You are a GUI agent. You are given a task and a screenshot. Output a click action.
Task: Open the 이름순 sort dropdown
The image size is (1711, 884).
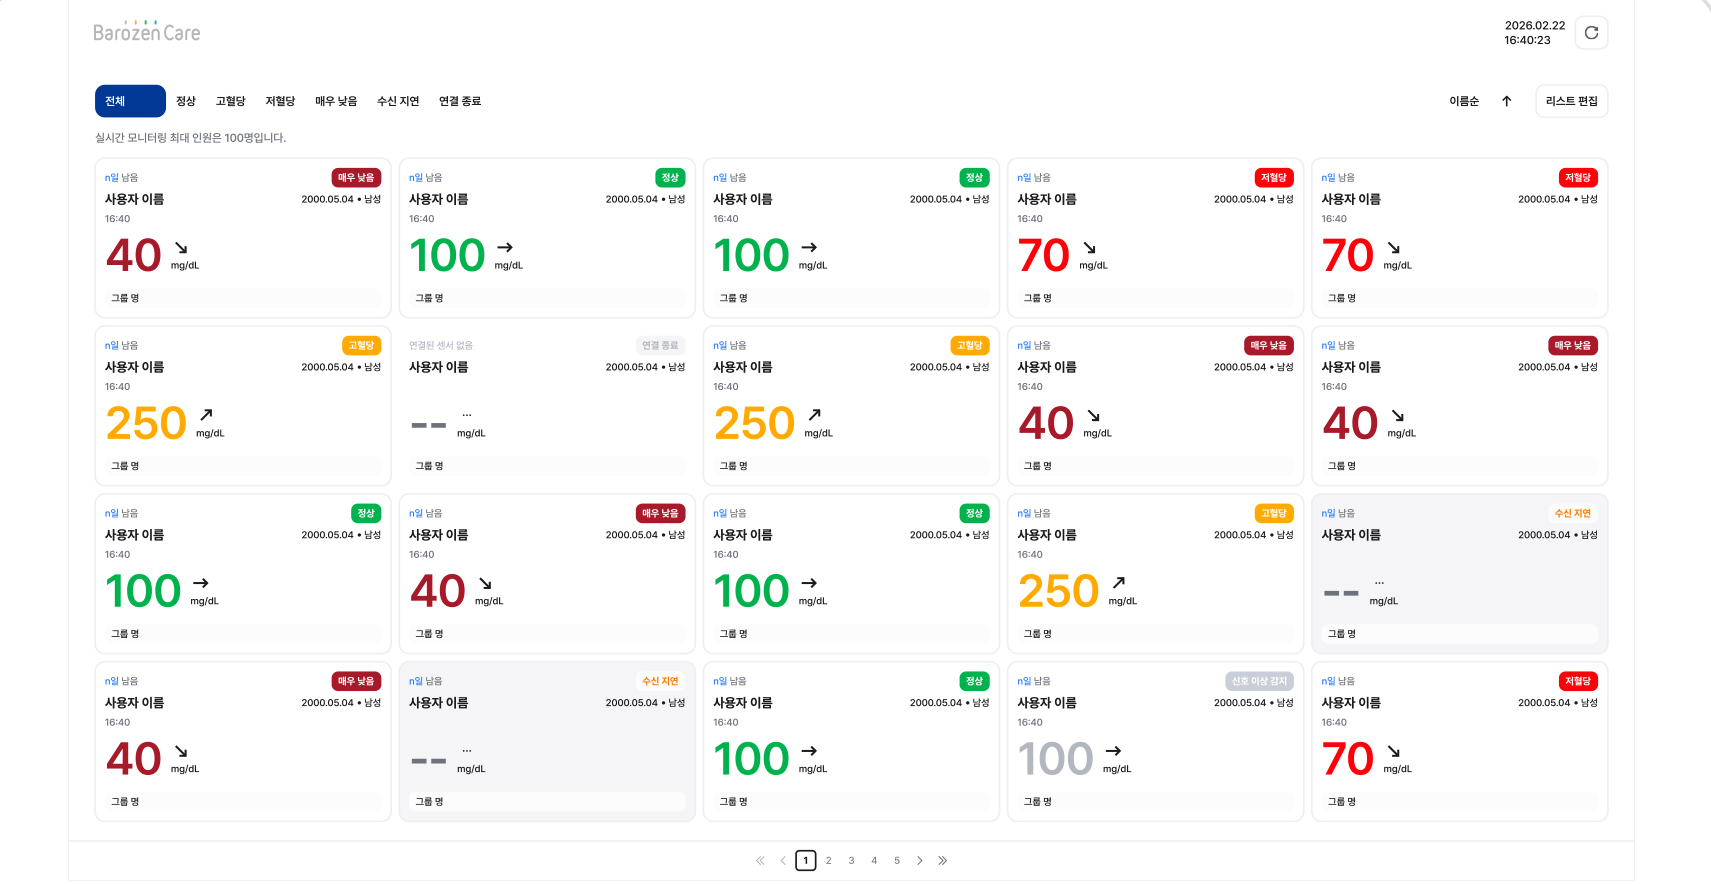(1464, 101)
